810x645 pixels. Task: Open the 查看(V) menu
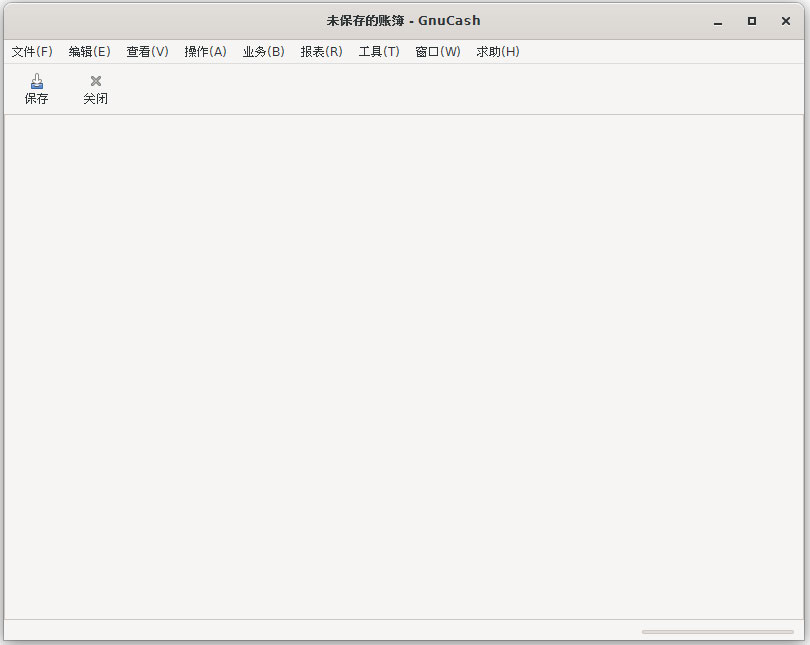[147, 52]
